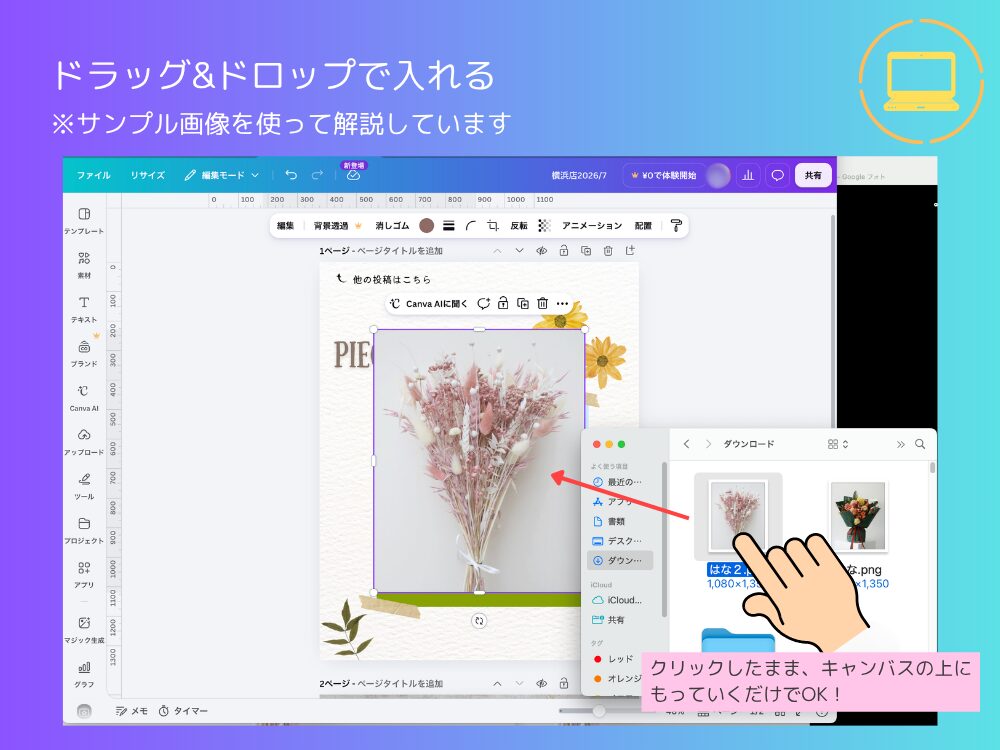Delete page 1 using trash icon

point(608,251)
